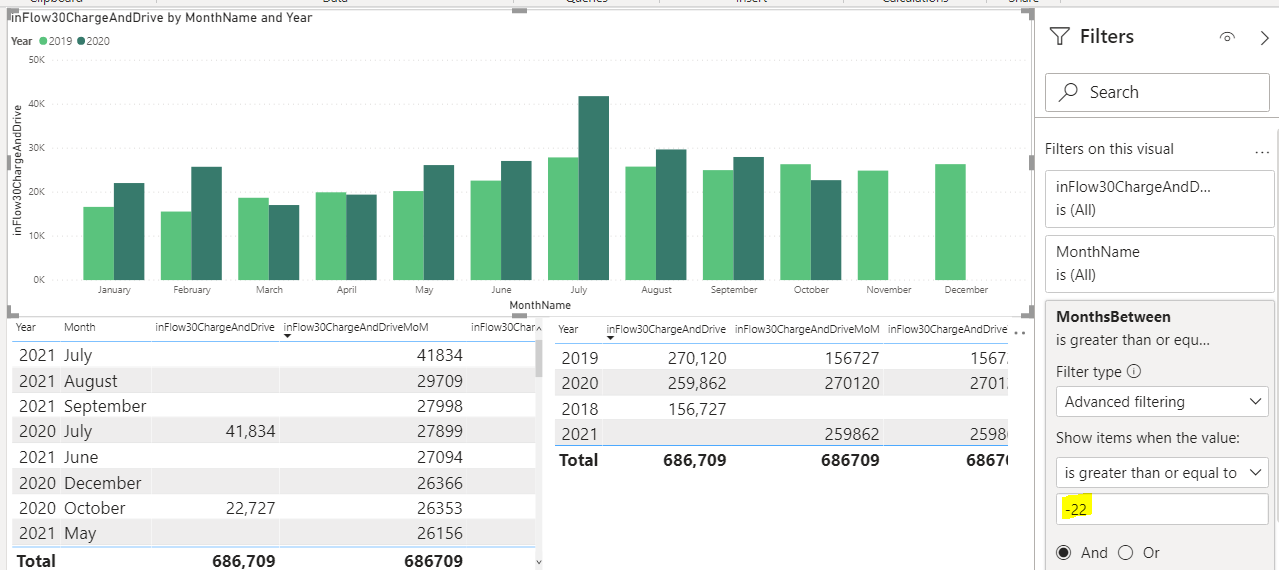Click the Month column header in monthly table
This screenshot has width=1279, height=570.
[x=80, y=327]
